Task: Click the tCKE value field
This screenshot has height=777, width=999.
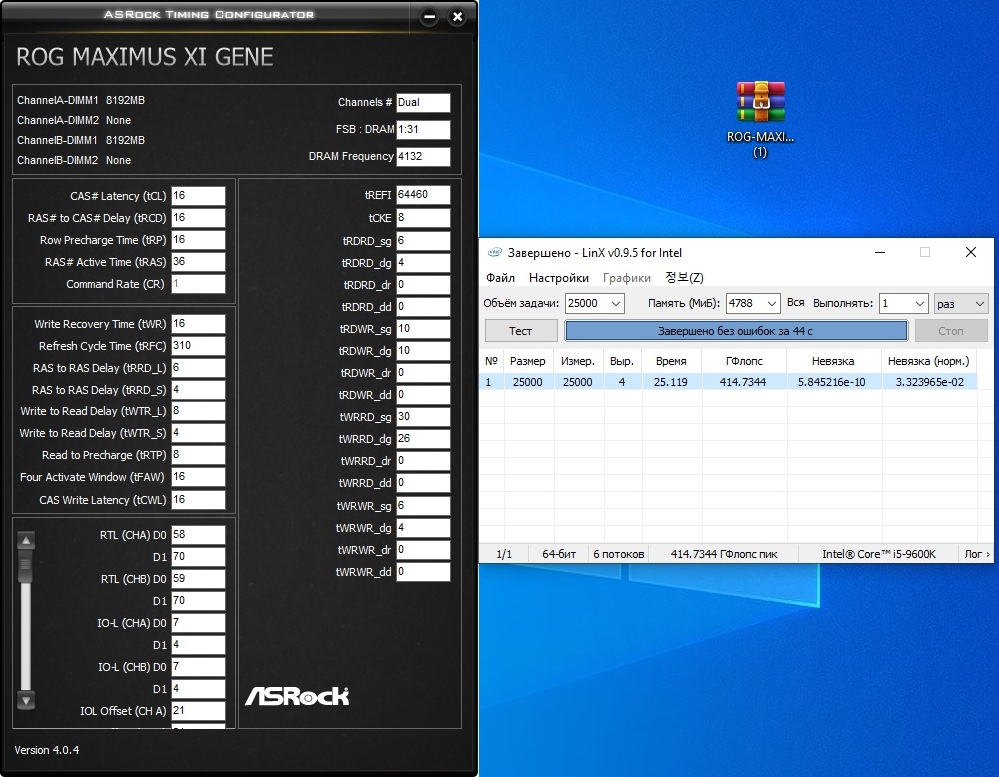Action: pyautogui.click(x=423, y=218)
